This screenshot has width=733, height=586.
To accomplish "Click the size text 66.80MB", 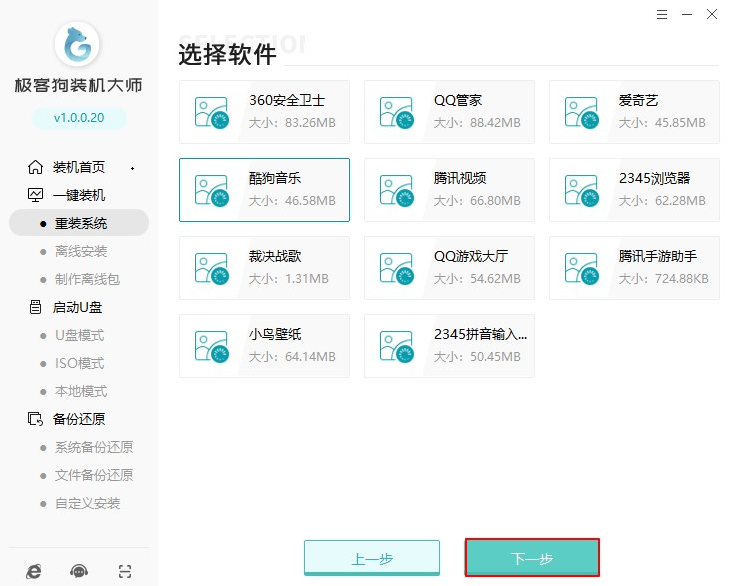I will tap(495, 201).
